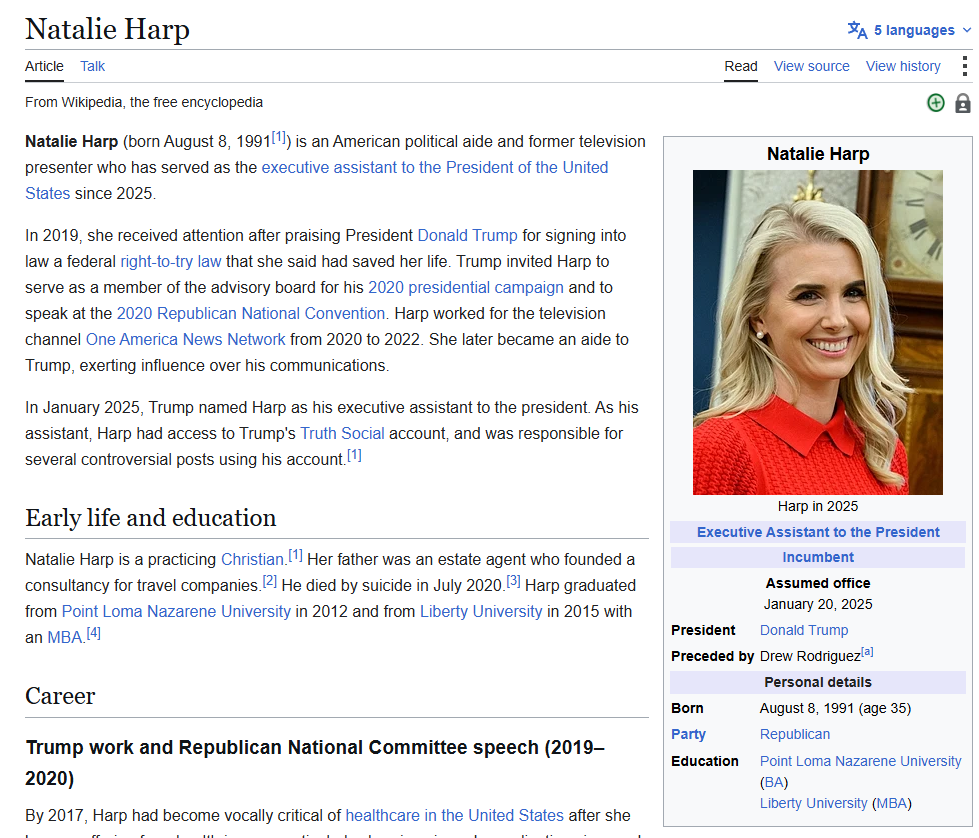The image size is (979, 838).
Task: Click the 'Drew Rodriguez' predecessor name
Action: point(810,656)
